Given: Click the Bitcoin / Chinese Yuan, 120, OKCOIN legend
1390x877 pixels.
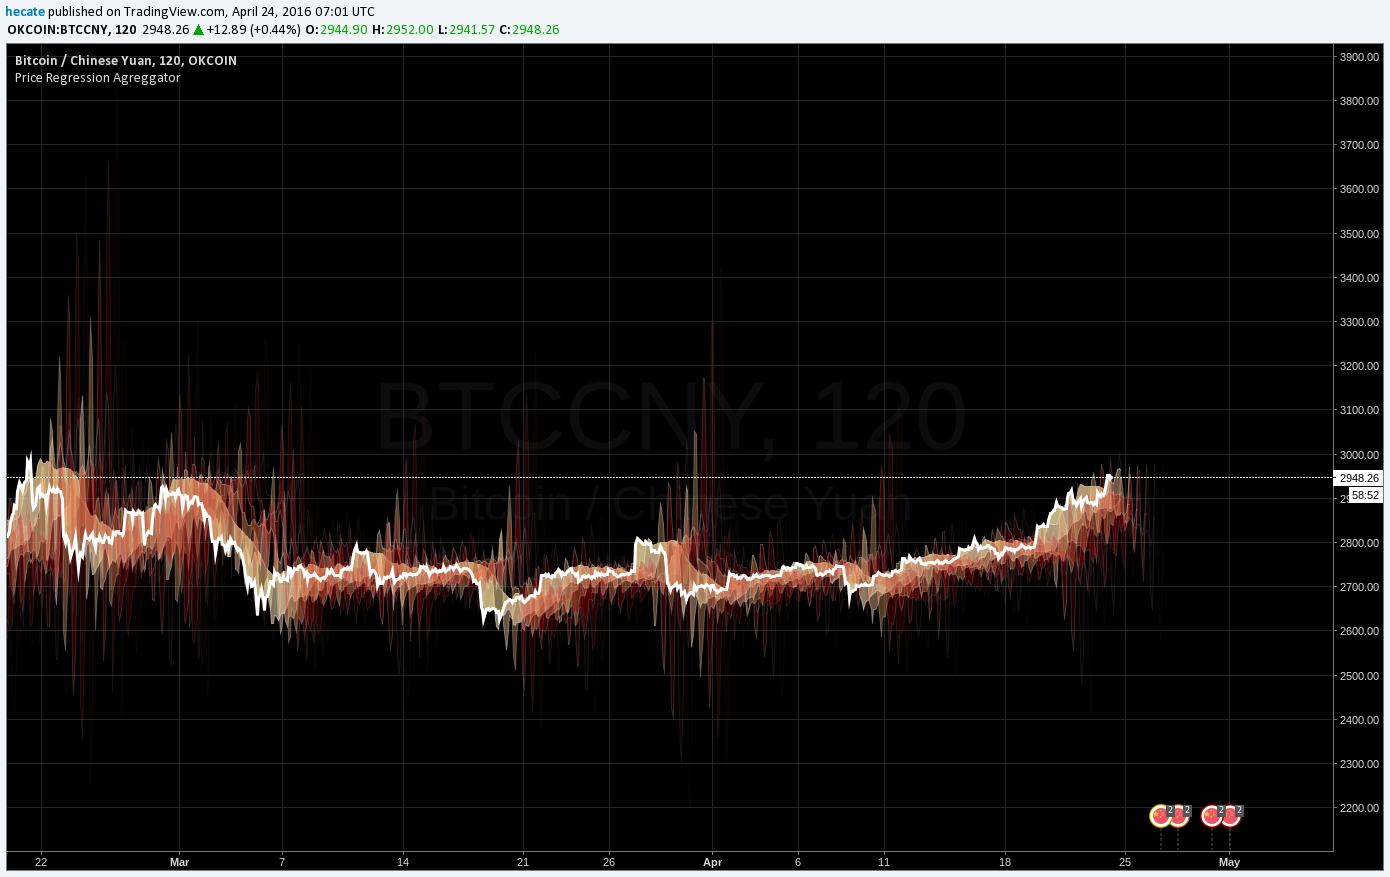Looking at the screenshot, I should [x=126, y=60].
